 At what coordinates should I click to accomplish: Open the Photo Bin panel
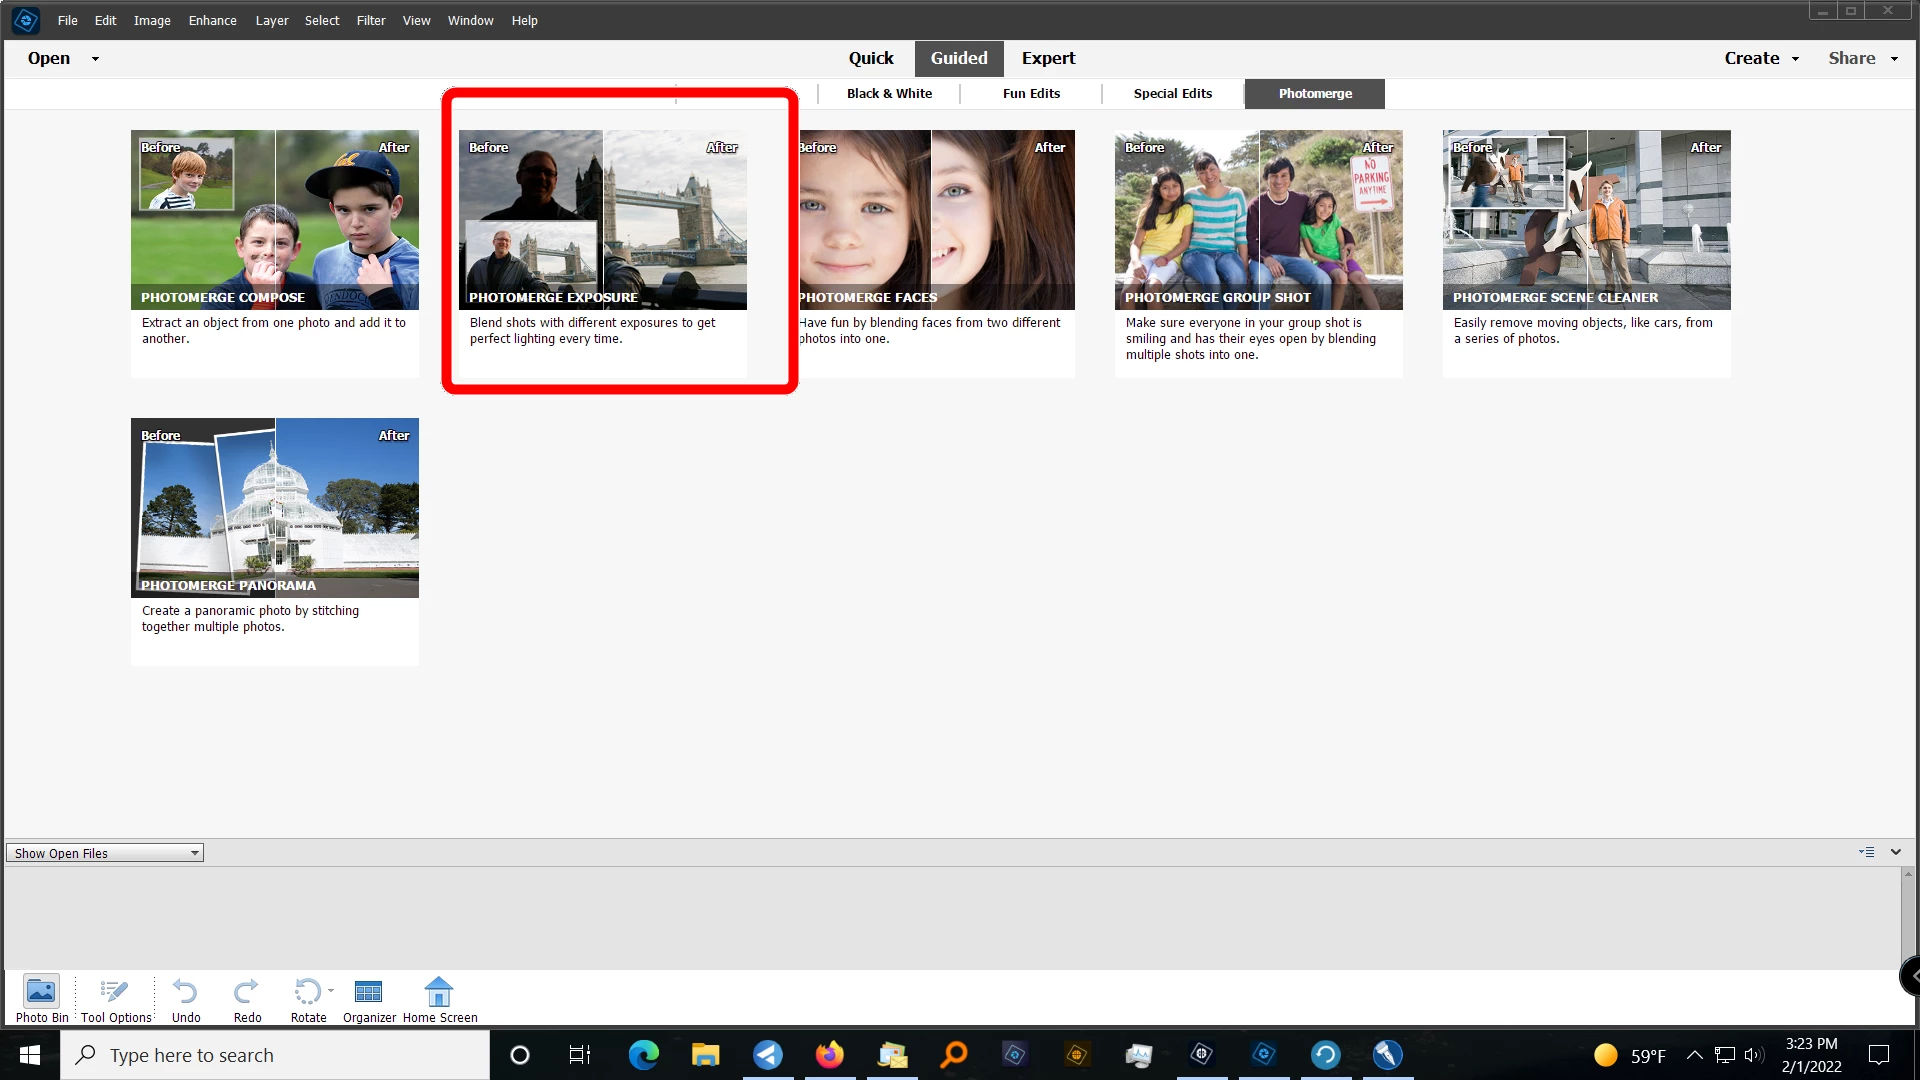(41, 998)
